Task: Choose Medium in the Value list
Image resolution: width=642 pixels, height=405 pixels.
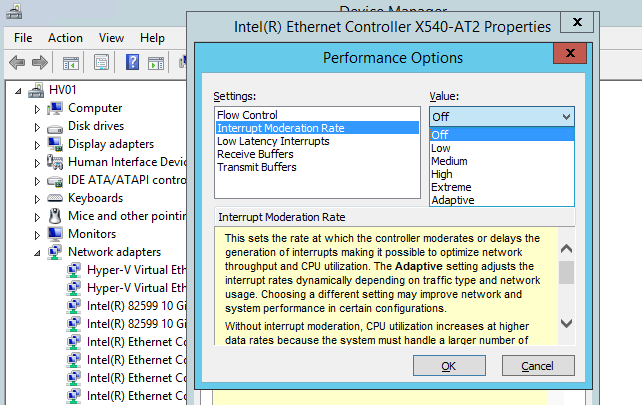Action: (502, 161)
